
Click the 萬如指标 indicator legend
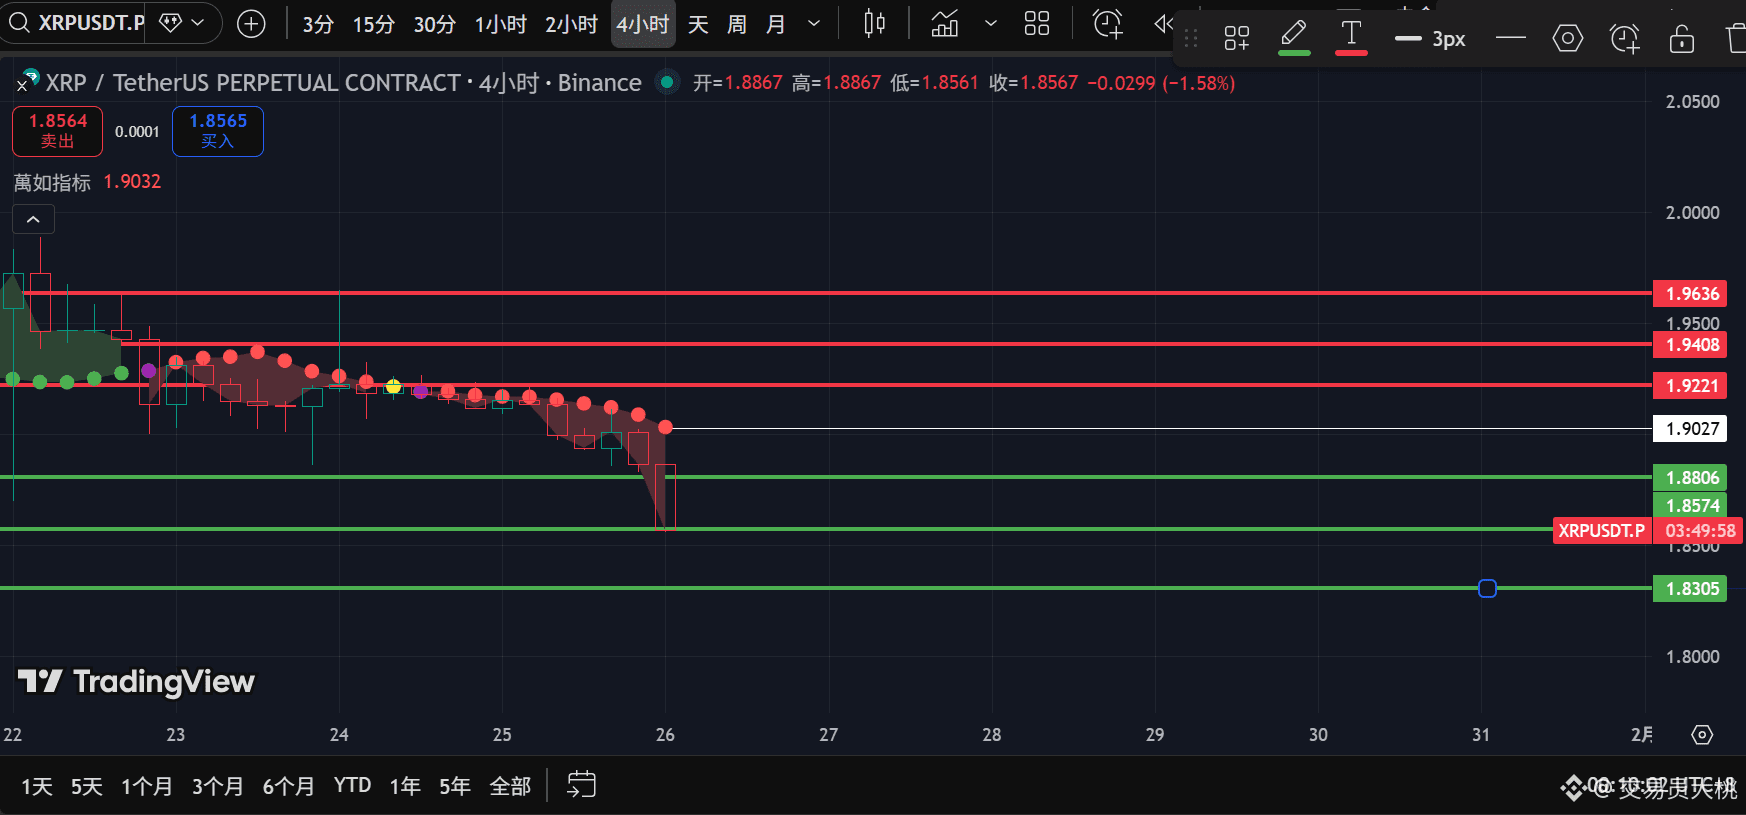click(52, 182)
